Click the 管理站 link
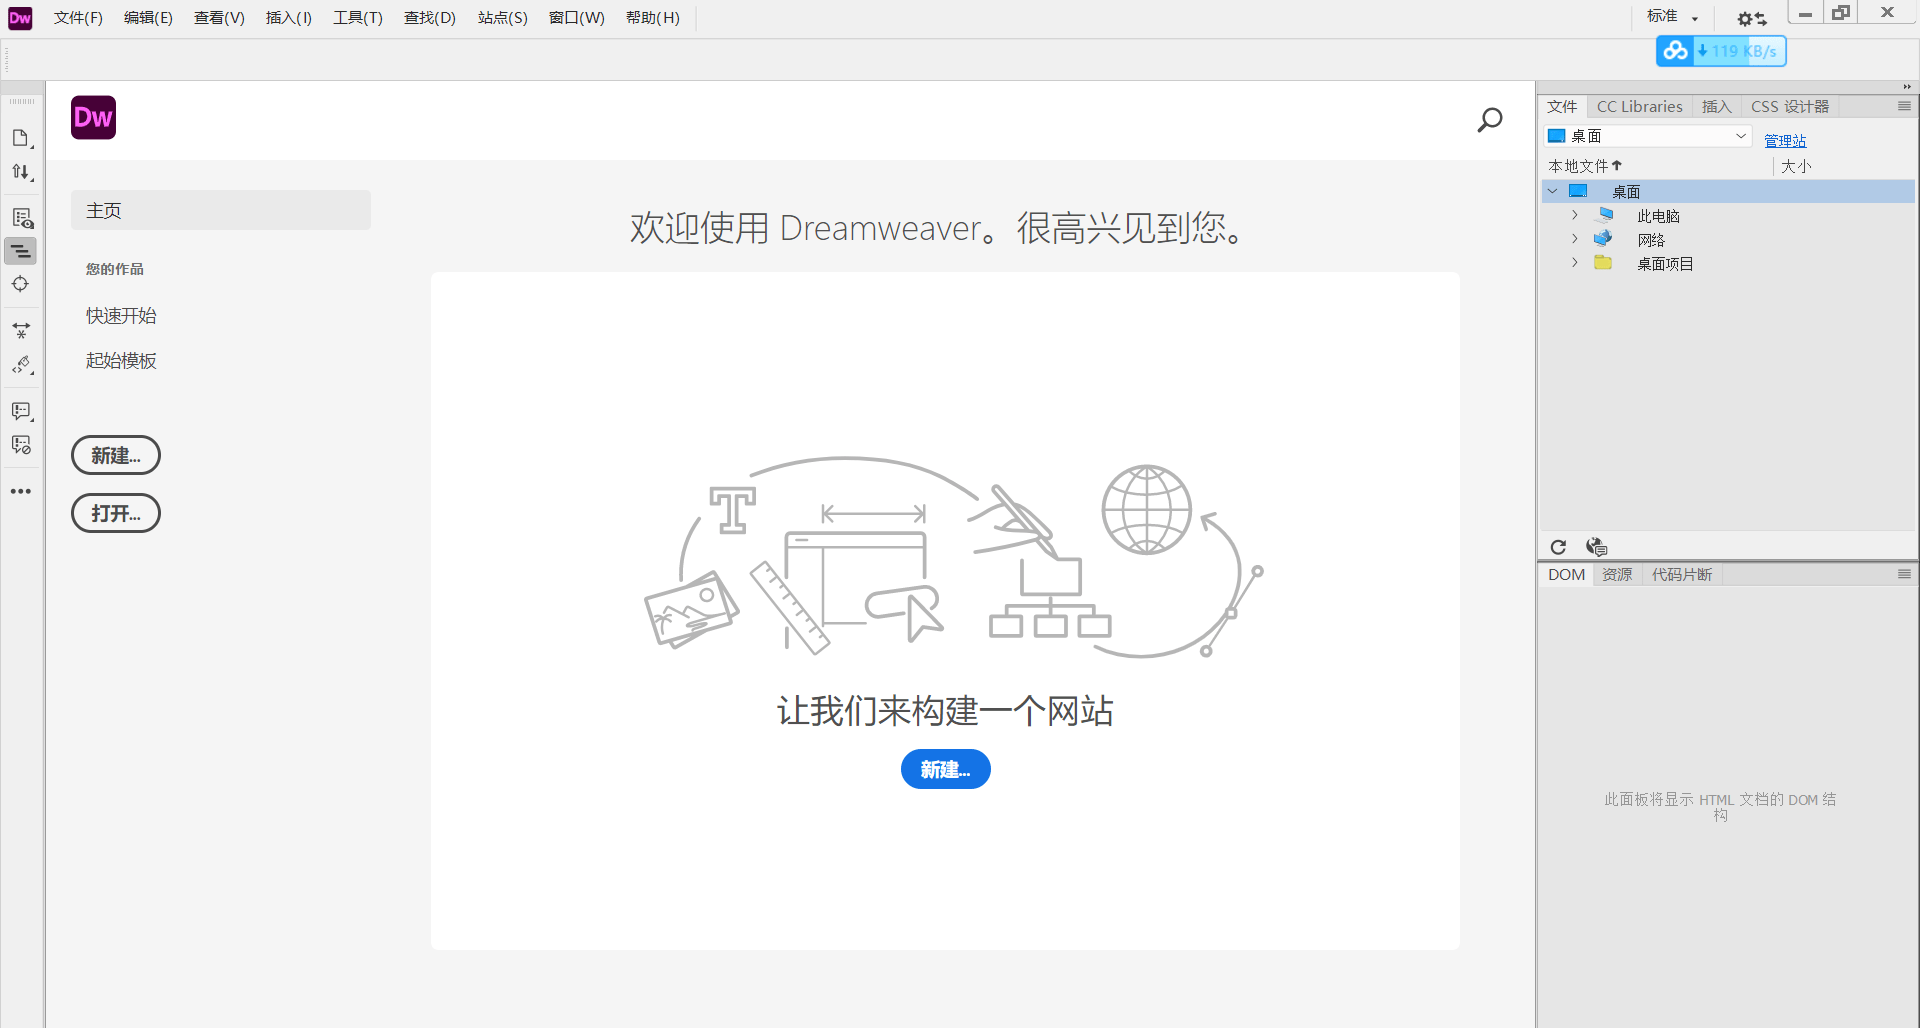The height and width of the screenshot is (1028, 1920). 1785,141
